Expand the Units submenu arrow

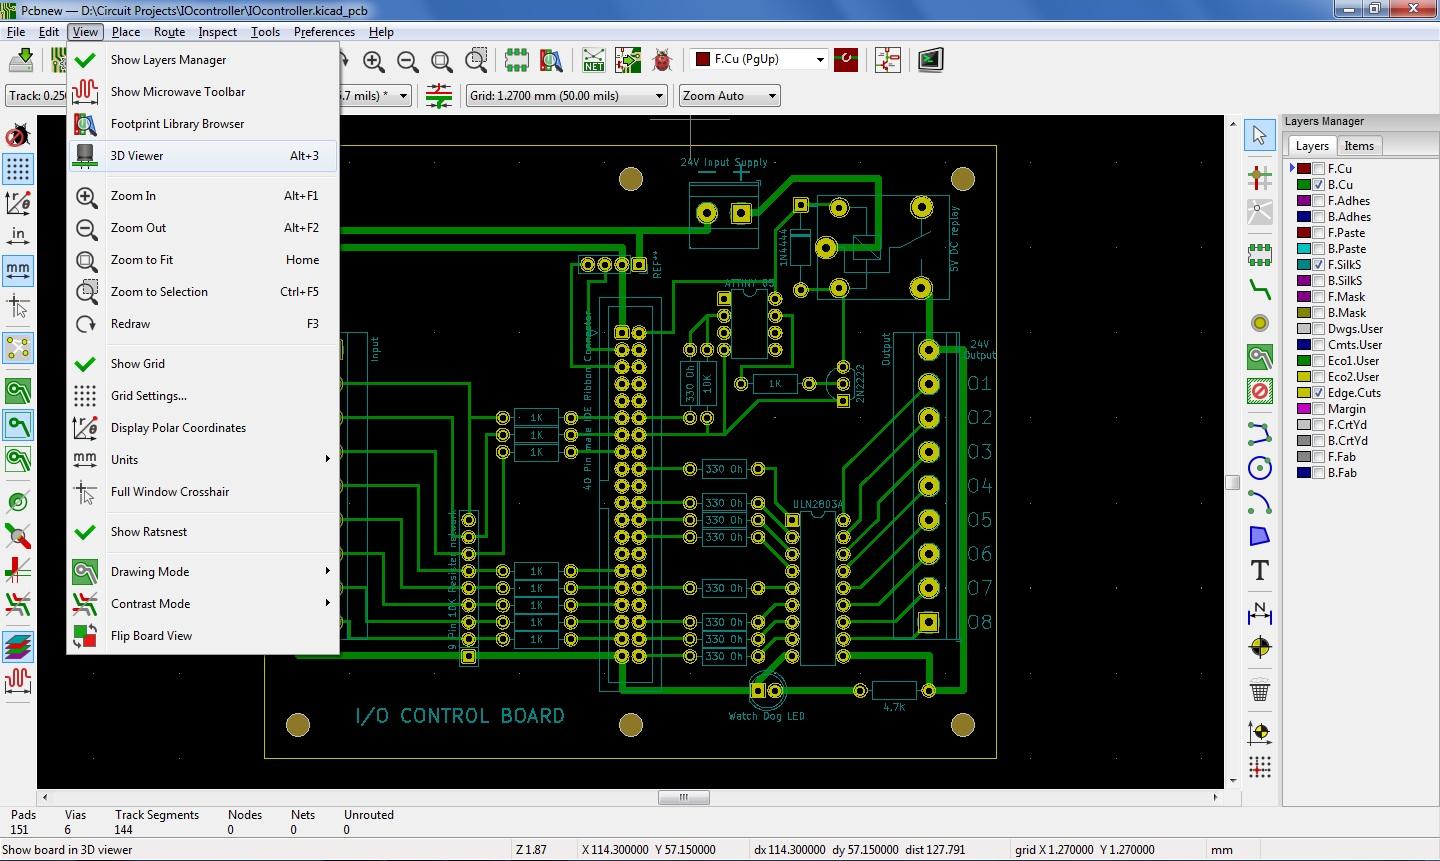(x=327, y=460)
